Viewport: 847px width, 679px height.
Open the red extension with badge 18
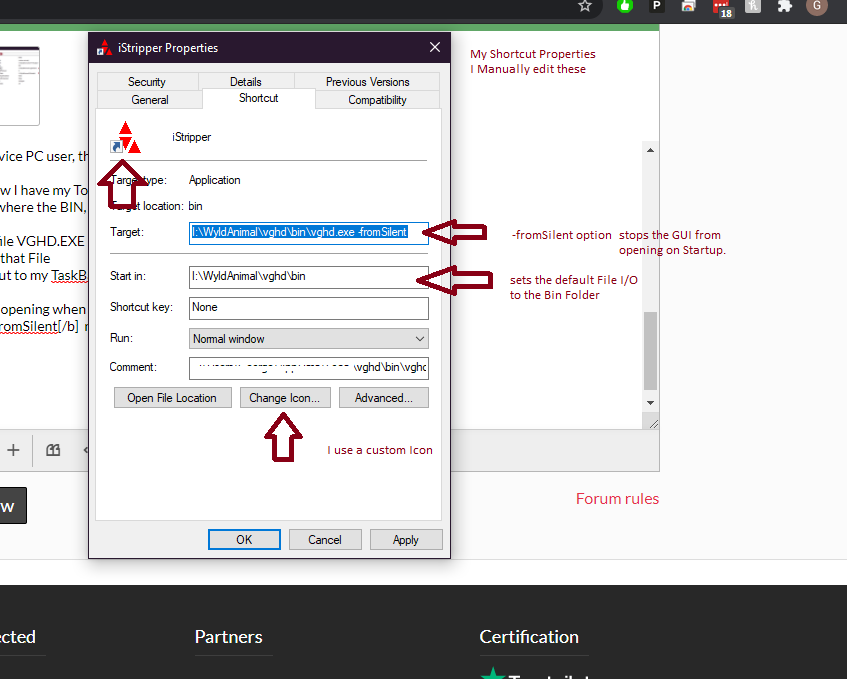(722, 8)
